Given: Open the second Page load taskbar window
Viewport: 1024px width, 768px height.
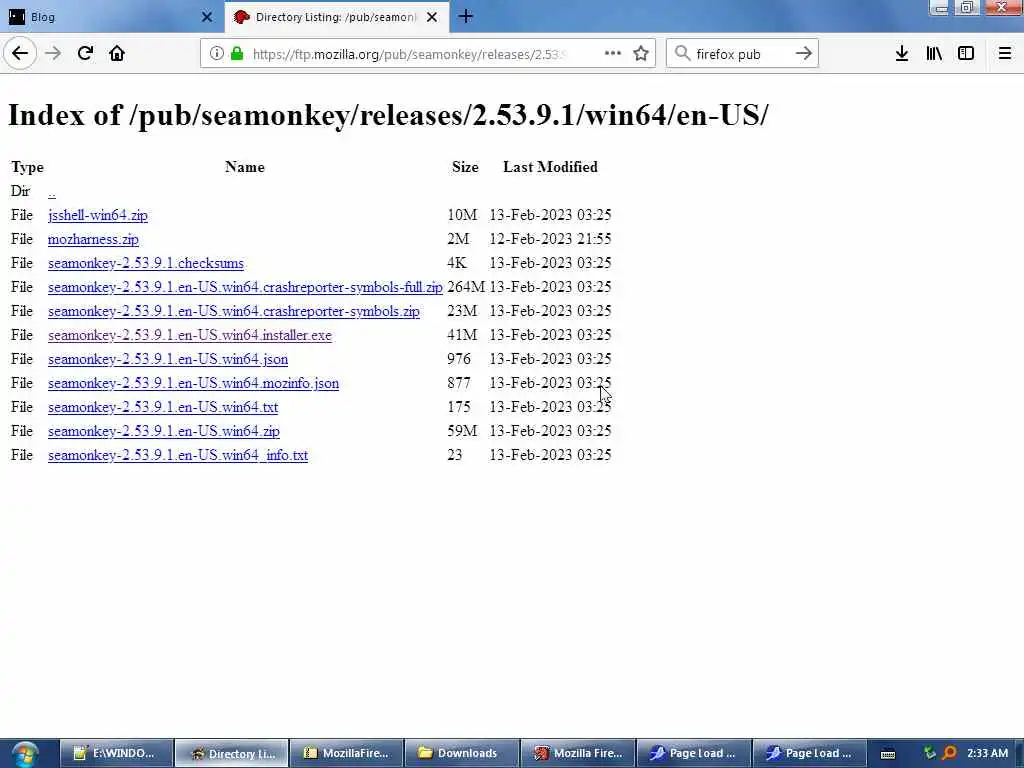Looking at the screenshot, I should pos(809,753).
